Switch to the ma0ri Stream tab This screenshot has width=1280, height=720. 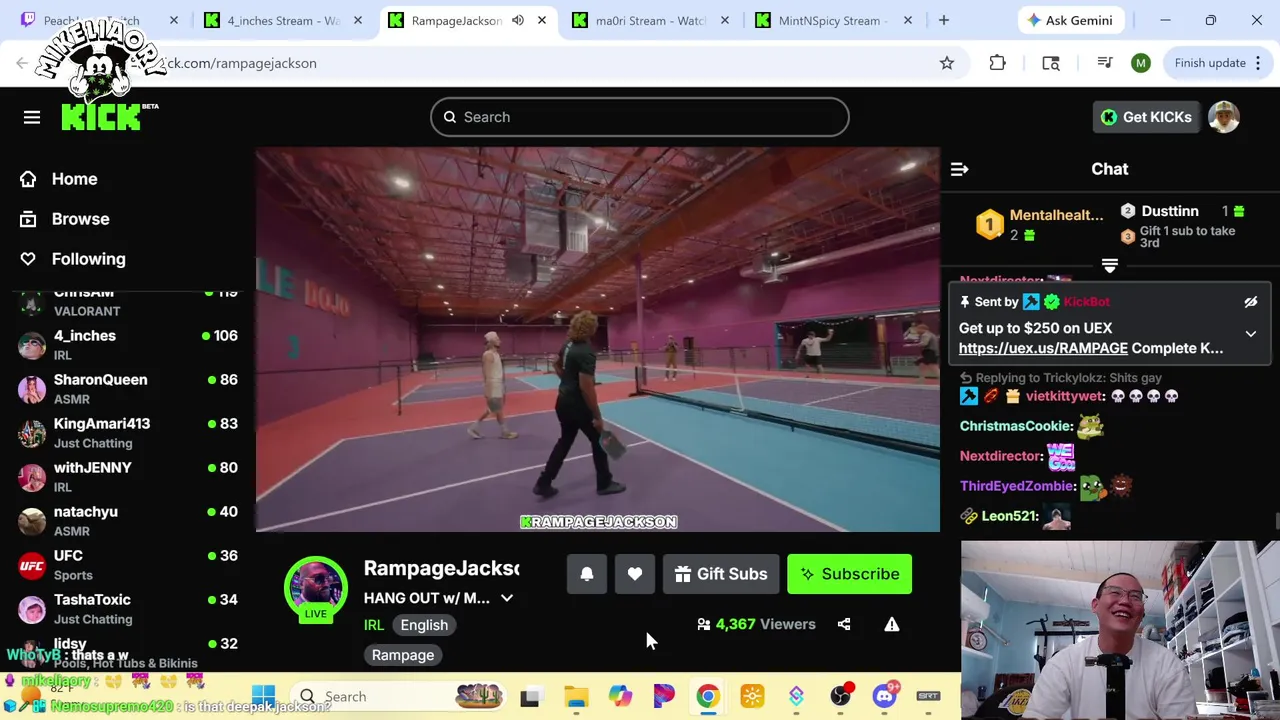651,20
